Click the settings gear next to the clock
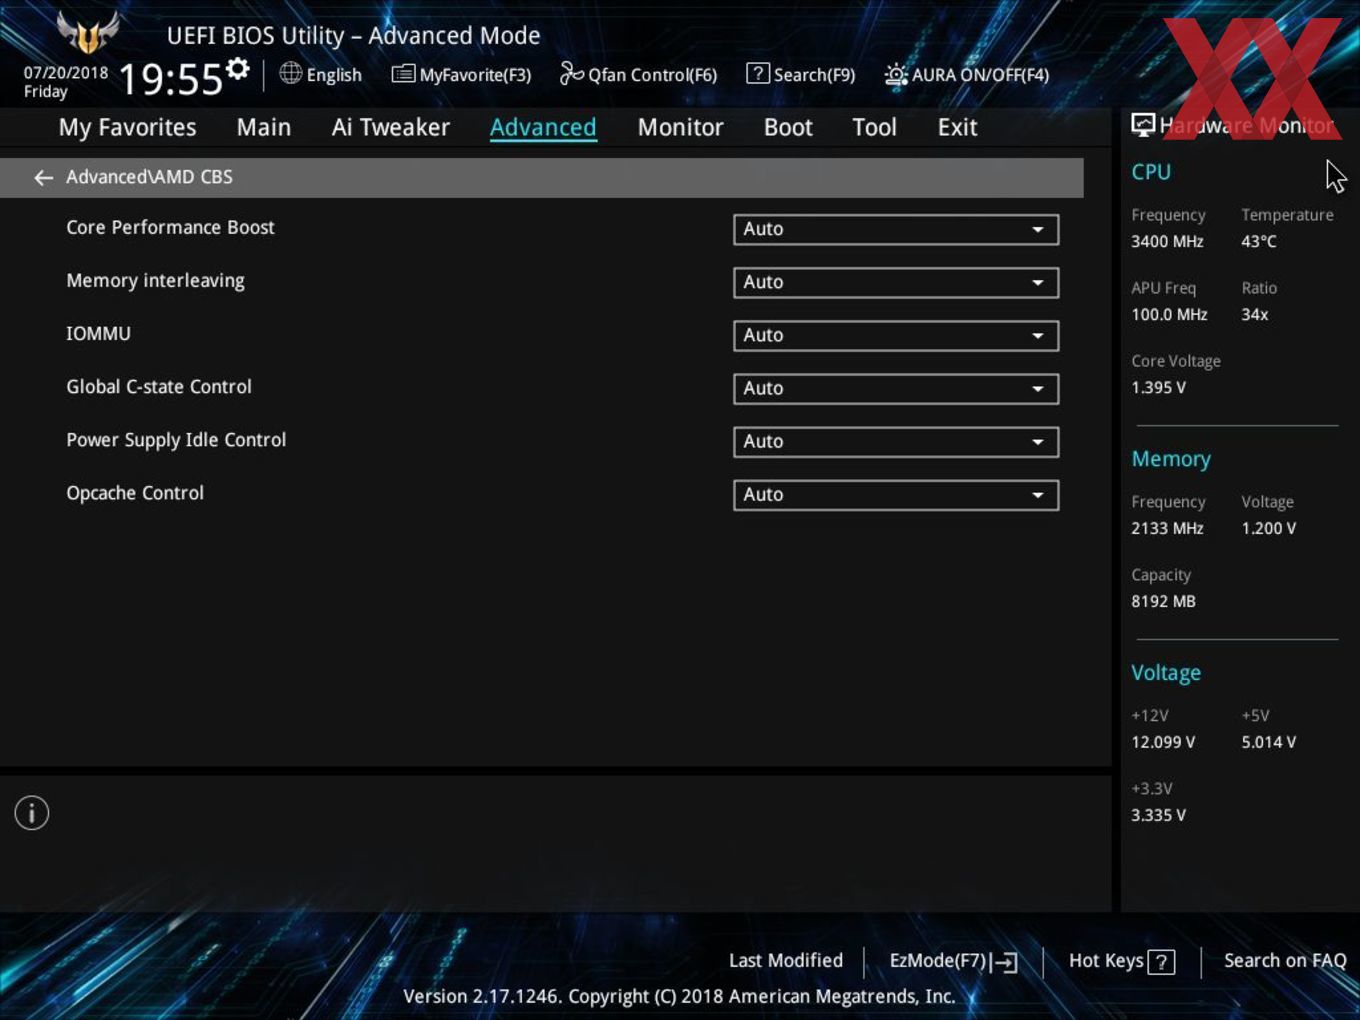 (238, 69)
